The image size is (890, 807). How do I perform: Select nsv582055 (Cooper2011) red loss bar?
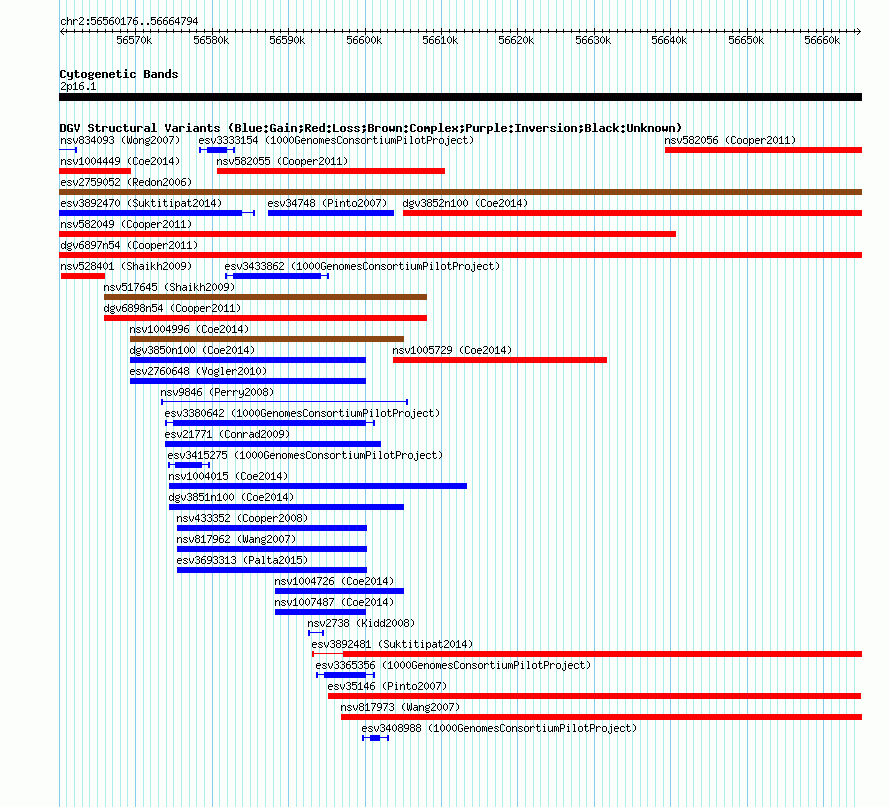(331, 171)
